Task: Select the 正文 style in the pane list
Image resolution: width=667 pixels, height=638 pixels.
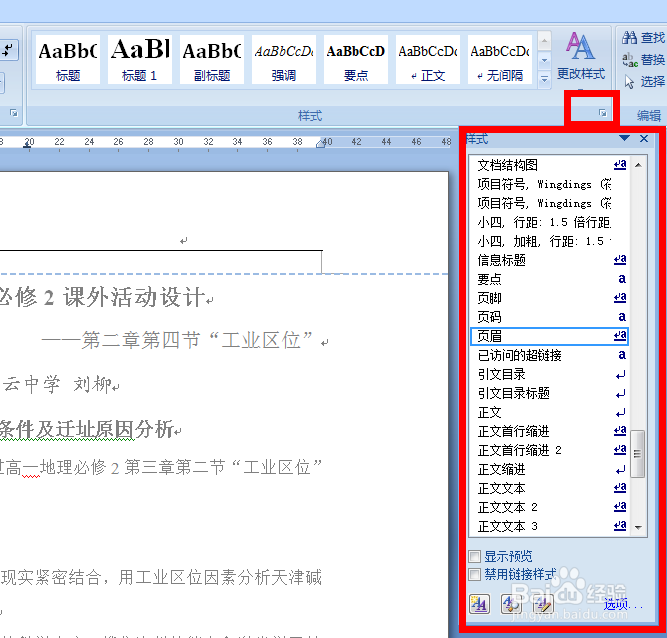Action: tap(549, 413)
